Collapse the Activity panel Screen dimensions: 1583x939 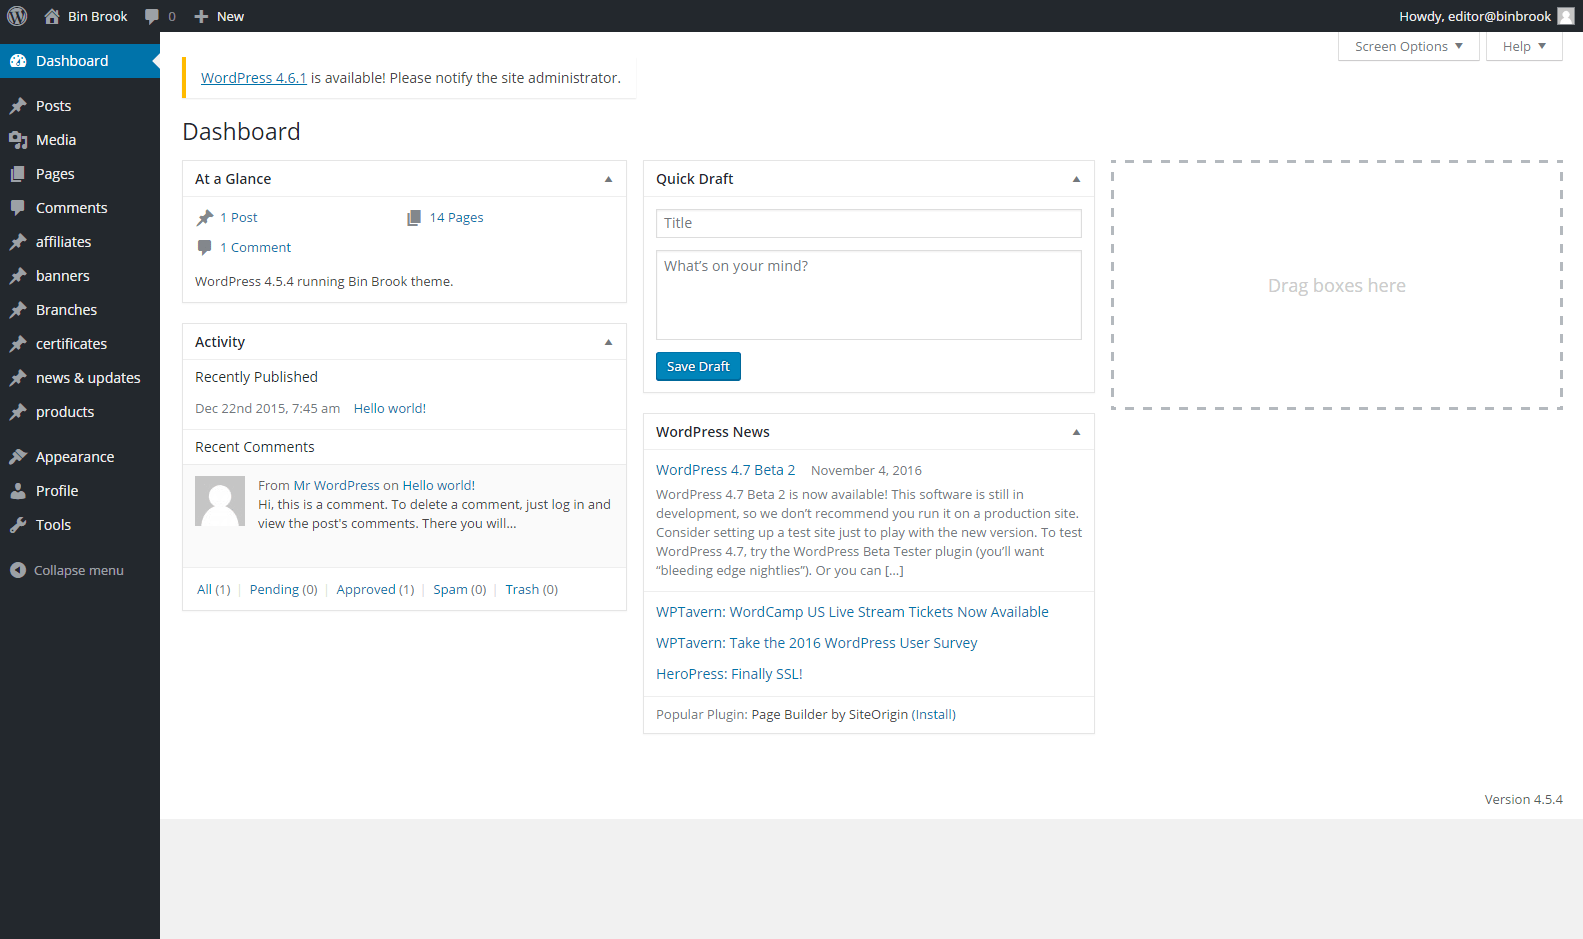click(608, 342)
